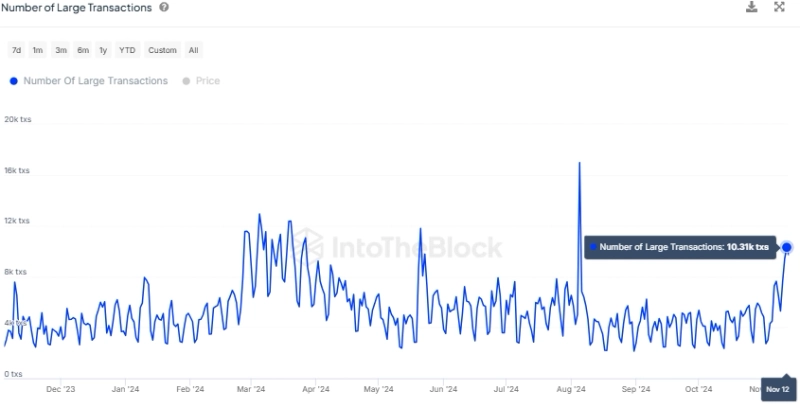Select the 7d time range
This screenshot has width=800, height=408.
click(16, 50)
